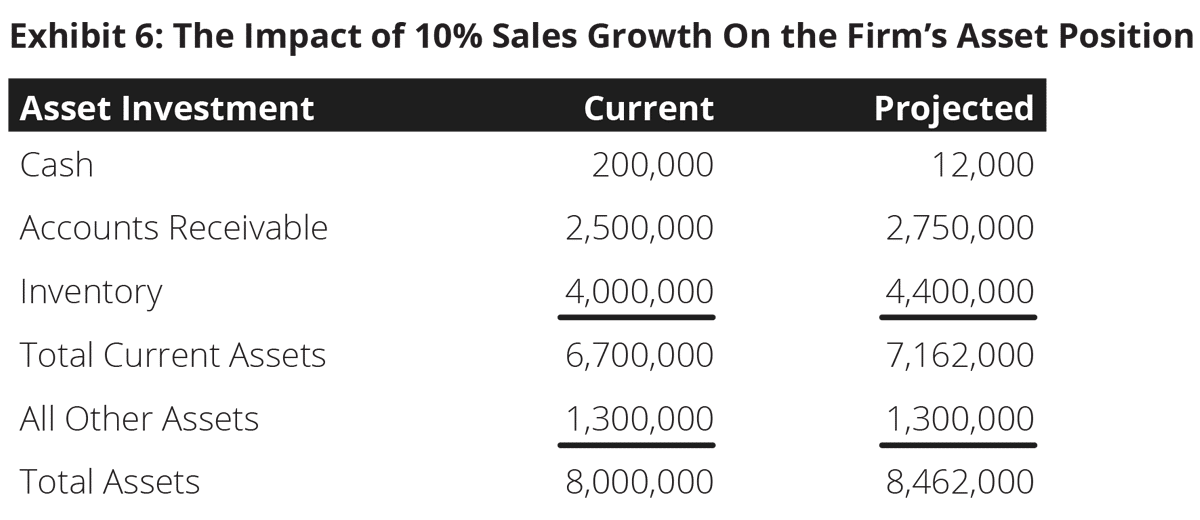Click the 2,500,000 Accounts Receivable value
This screenshot has width=1200, height=520.
click(640, 228)
